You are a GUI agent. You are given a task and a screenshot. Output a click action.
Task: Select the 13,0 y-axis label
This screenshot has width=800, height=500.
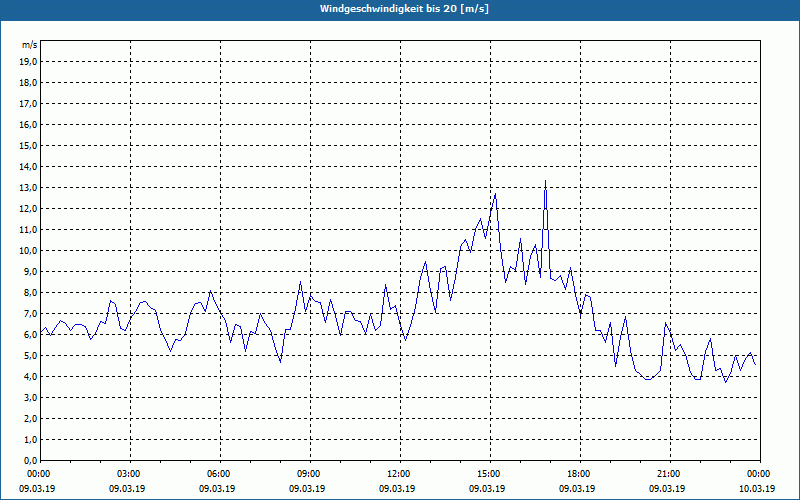point(28,188)
